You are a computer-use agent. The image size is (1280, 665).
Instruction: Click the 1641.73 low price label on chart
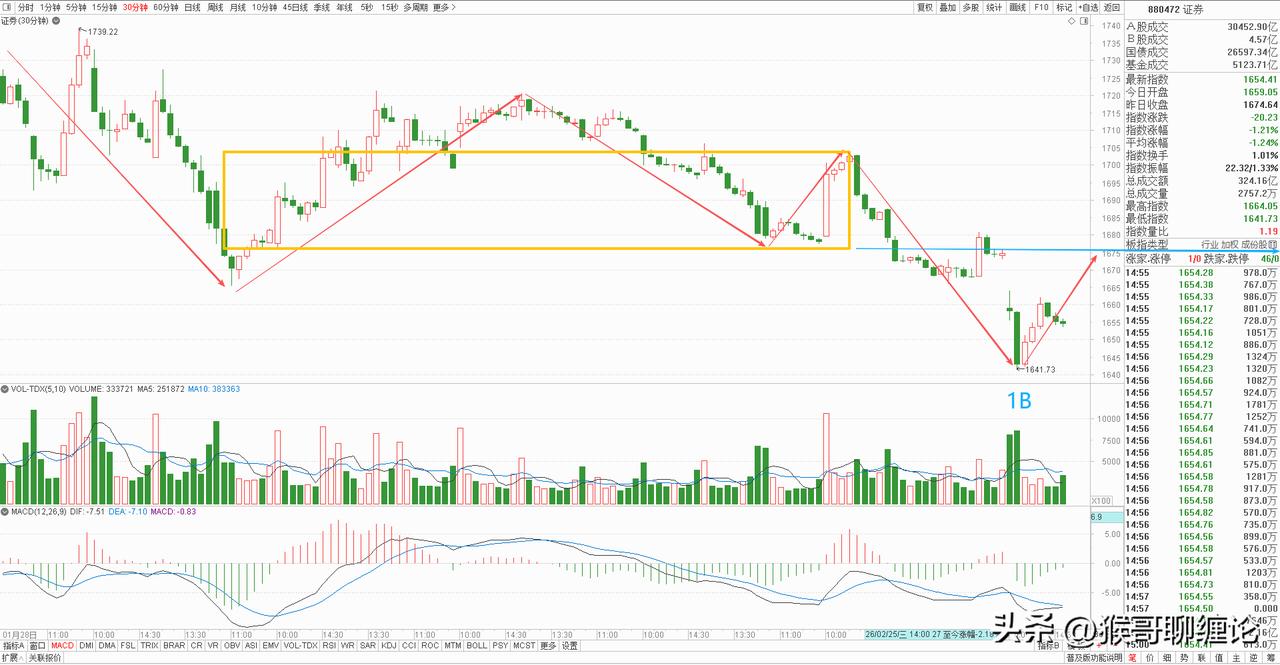[x=1040, y=370]
